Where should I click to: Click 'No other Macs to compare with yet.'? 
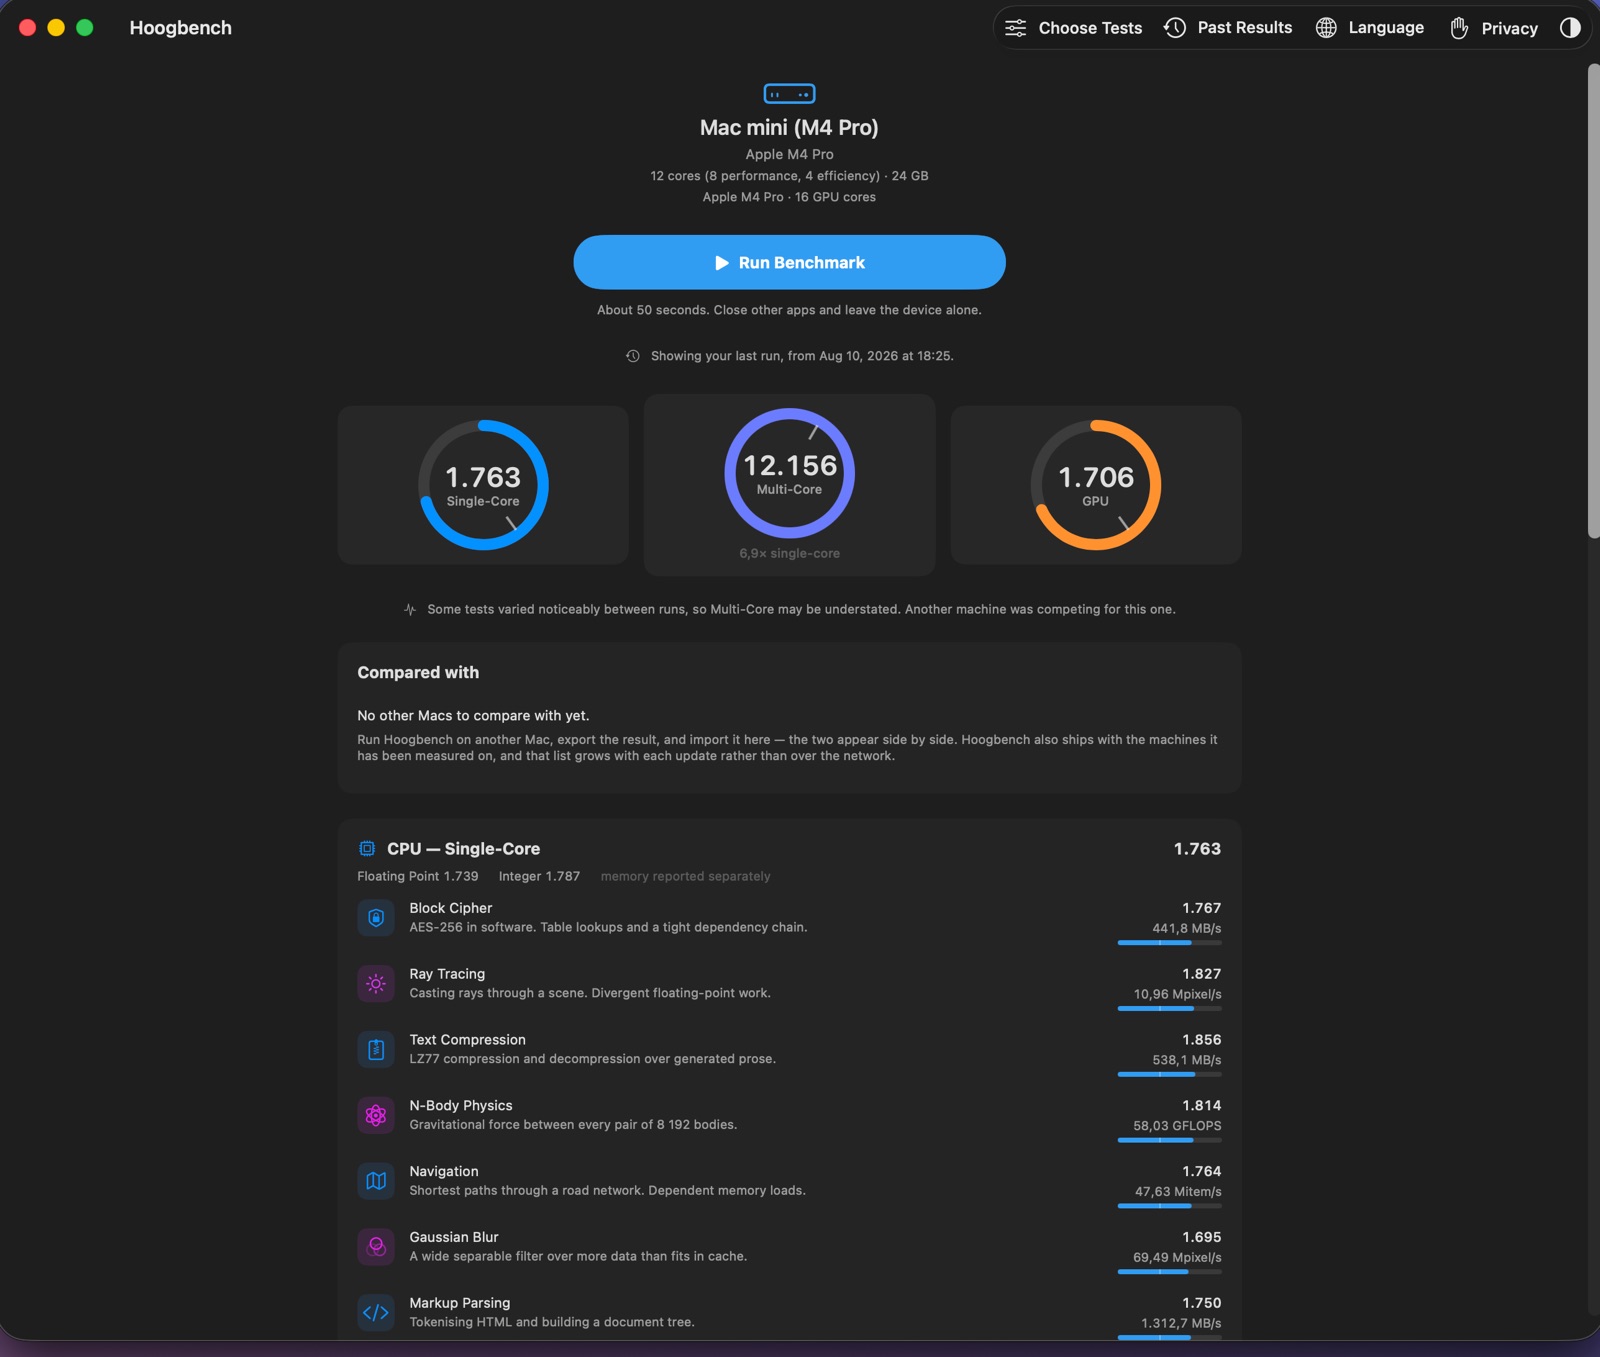tap(473, 716)
